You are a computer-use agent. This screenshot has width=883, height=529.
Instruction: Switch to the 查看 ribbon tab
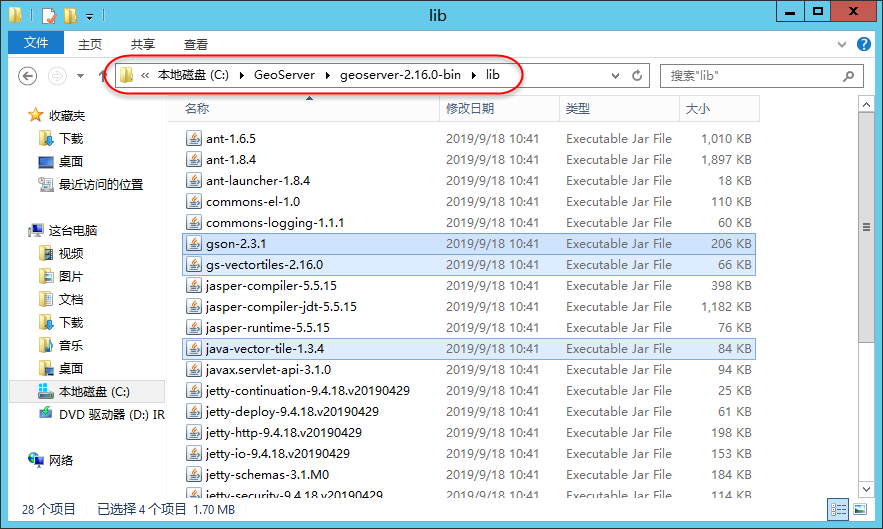point(195,44)
